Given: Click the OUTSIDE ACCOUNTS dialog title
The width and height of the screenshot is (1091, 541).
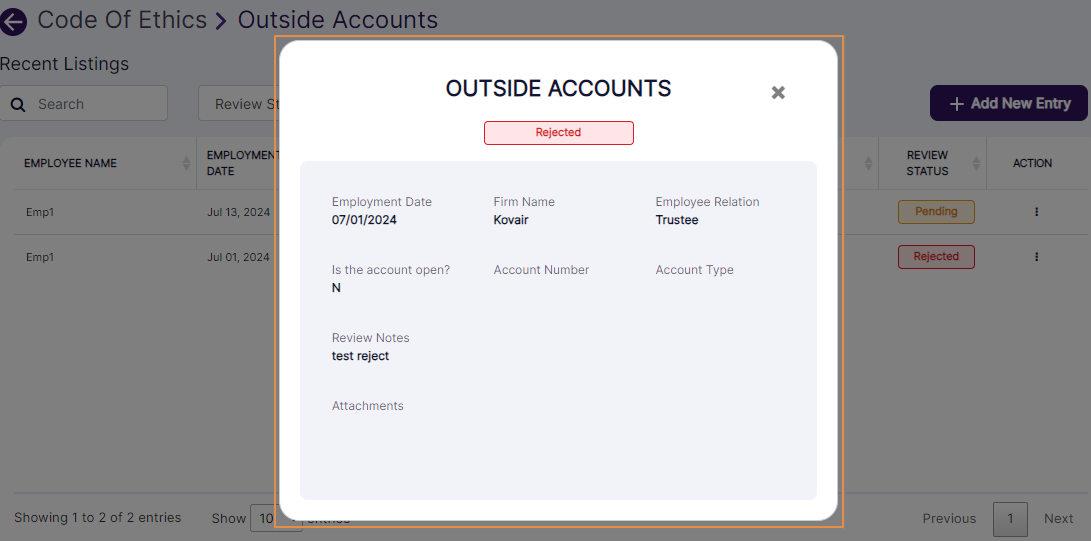Looking at the screenshot, I should pyautogui.click(x=558, y=88).
